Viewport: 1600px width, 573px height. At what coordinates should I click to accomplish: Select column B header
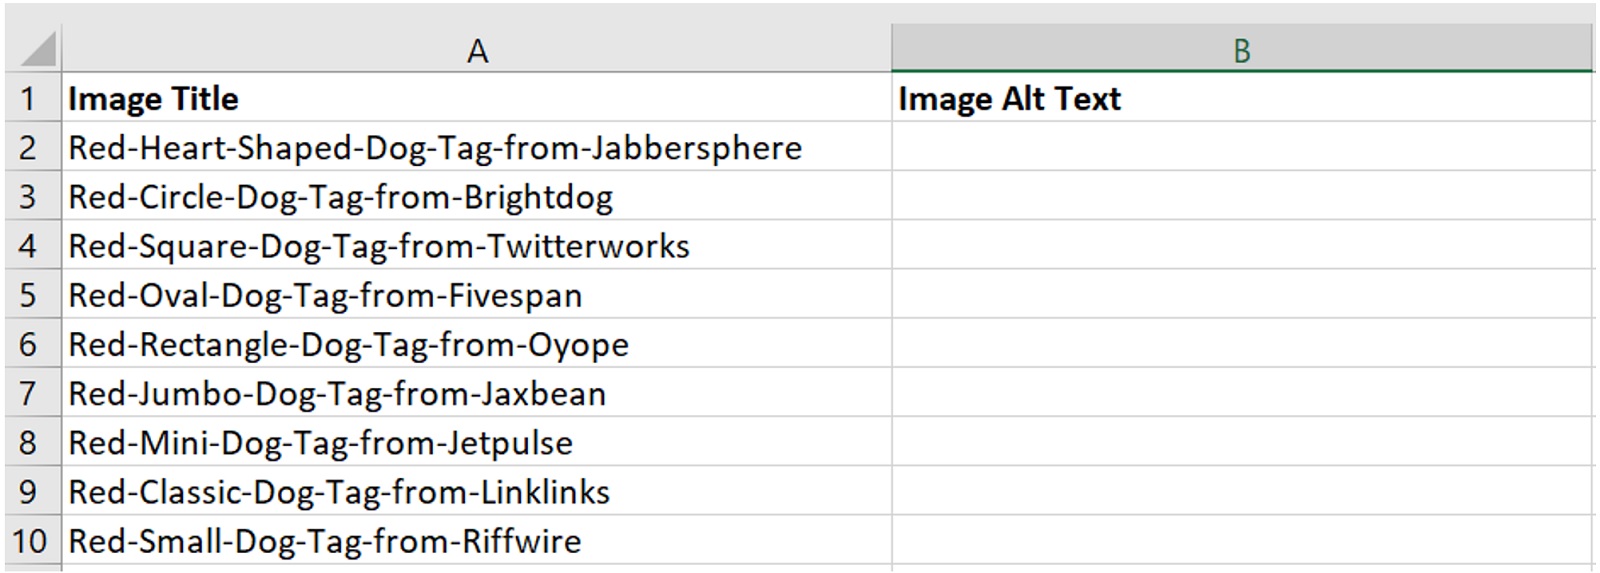pyautogui.click(x=1241, y=50)
